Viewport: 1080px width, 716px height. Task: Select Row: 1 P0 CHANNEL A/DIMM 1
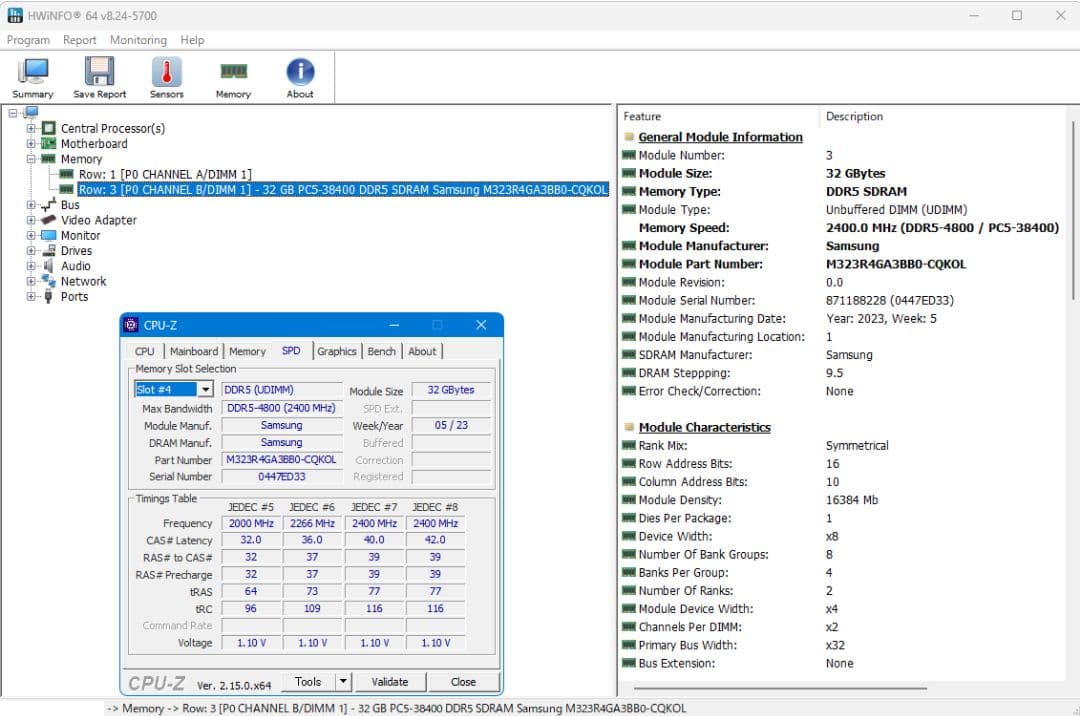pyautogui.click(x=165, y=174)
